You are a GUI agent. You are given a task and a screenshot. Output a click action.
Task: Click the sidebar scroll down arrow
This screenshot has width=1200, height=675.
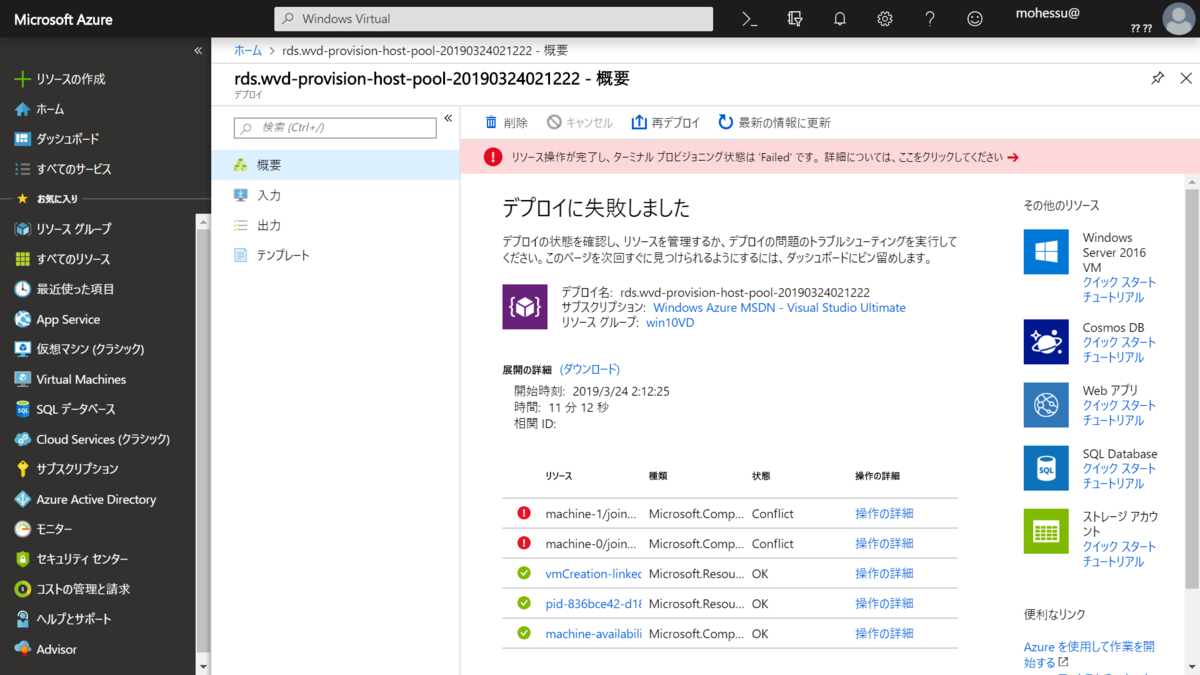pyautogui.click(x=203, y=666)
